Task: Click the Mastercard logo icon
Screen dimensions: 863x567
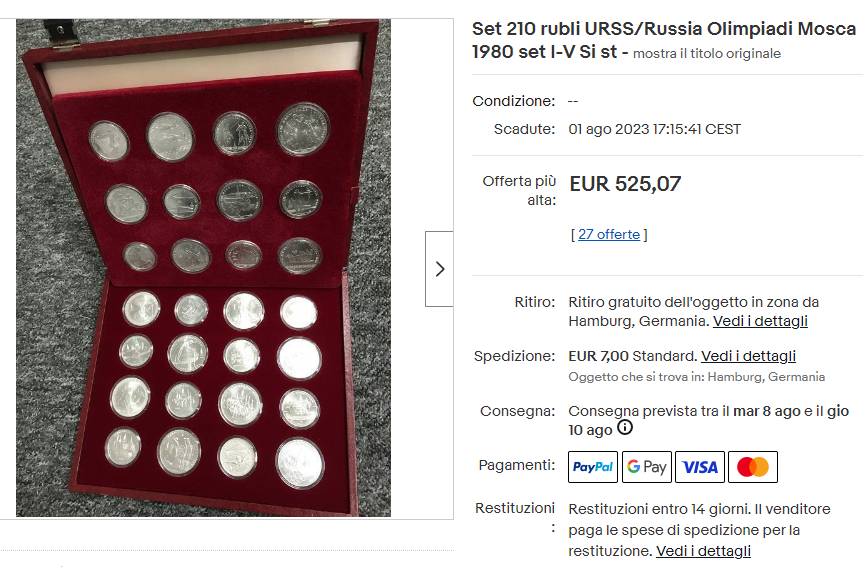Action: [x=752, y=467]
